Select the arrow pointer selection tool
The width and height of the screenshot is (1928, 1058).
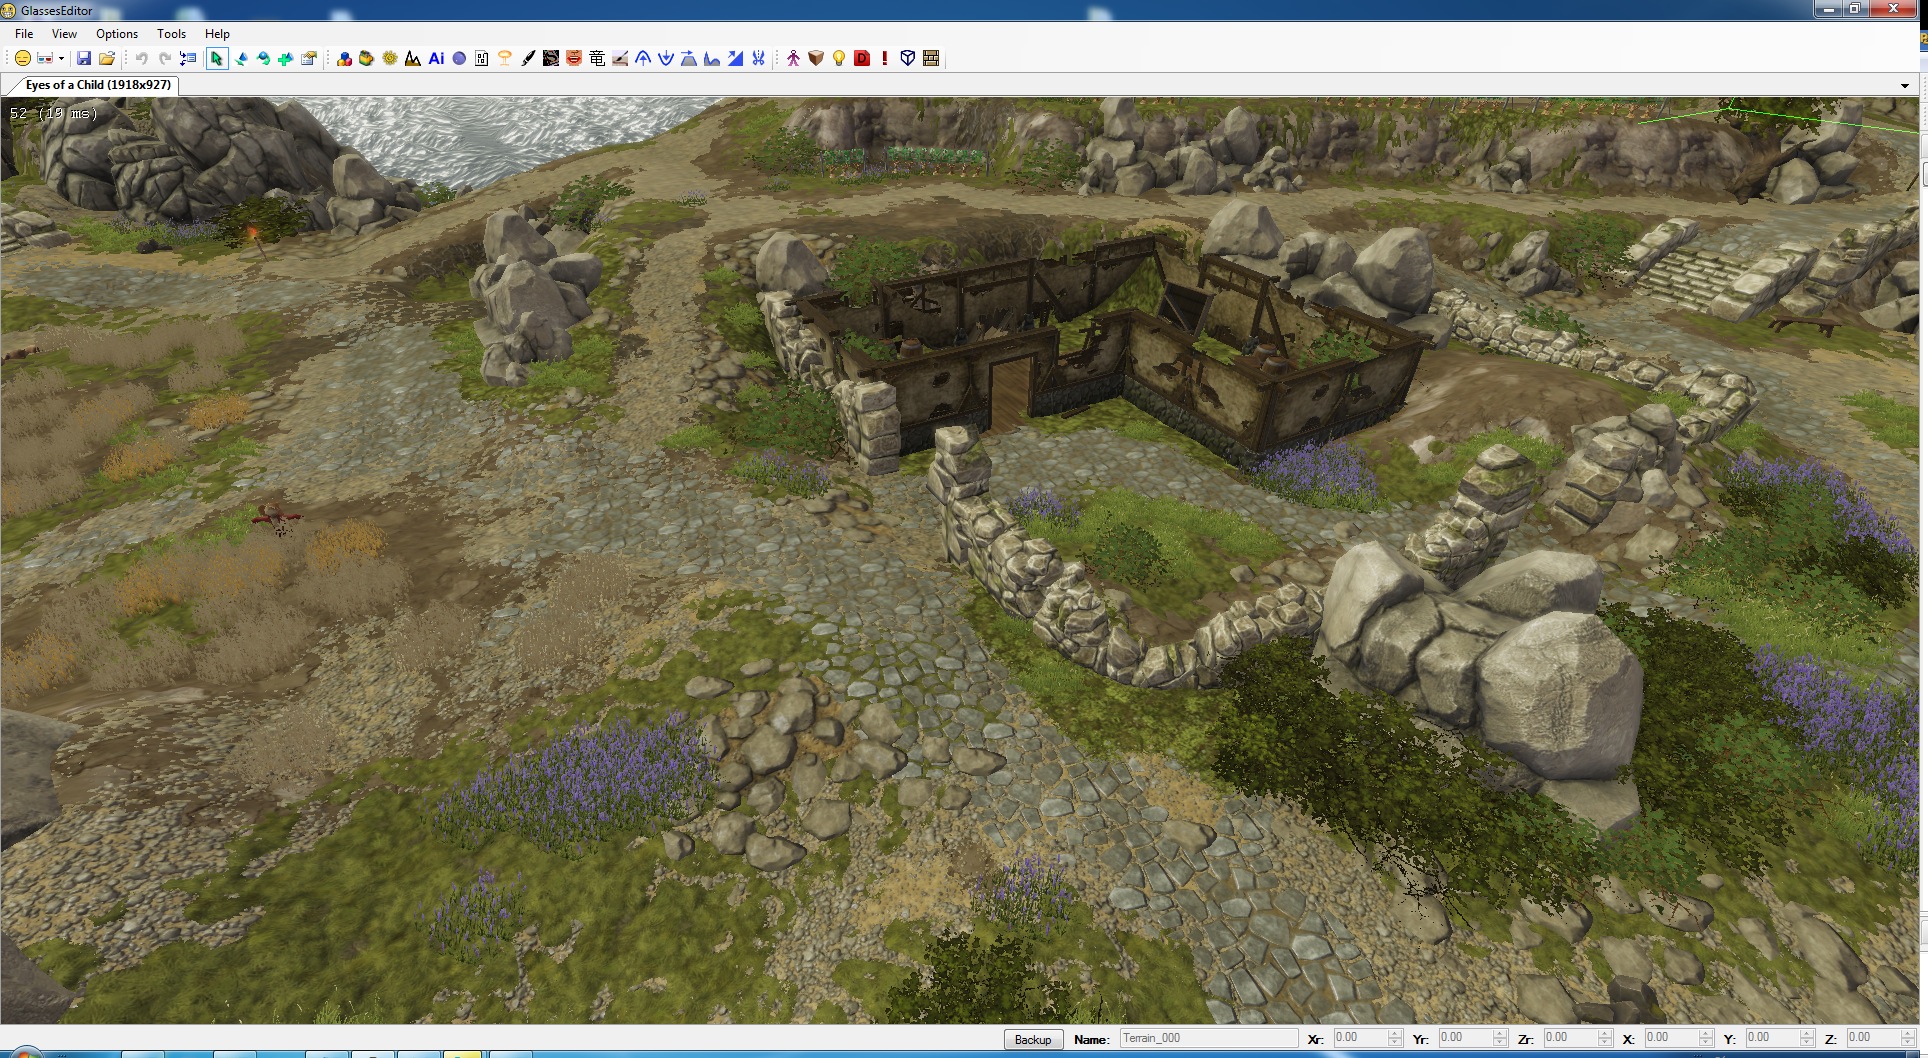coord(216,59)
